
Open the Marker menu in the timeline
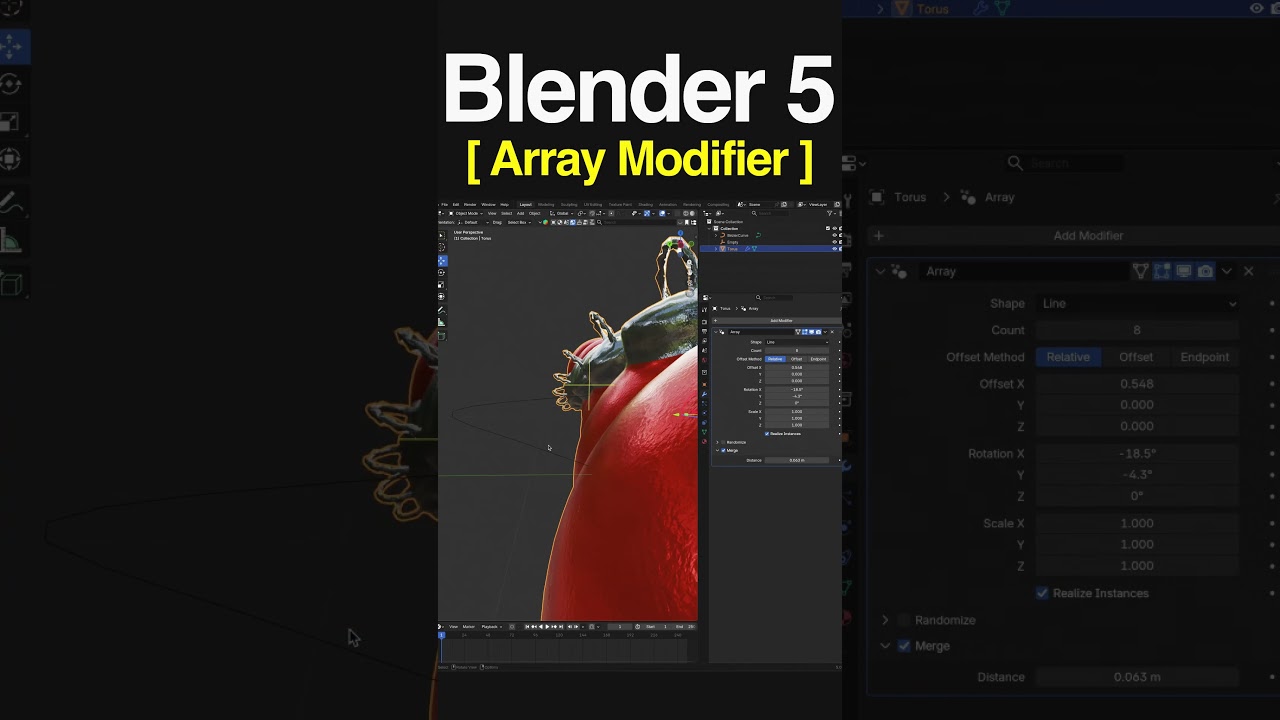469,627
